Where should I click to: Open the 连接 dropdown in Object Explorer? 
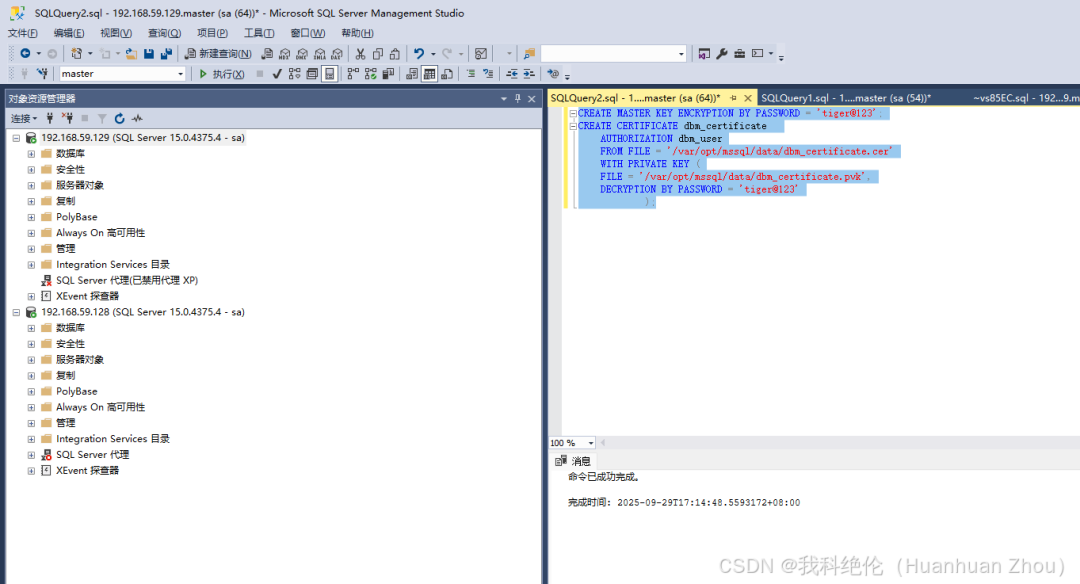(x=24, y=118)
